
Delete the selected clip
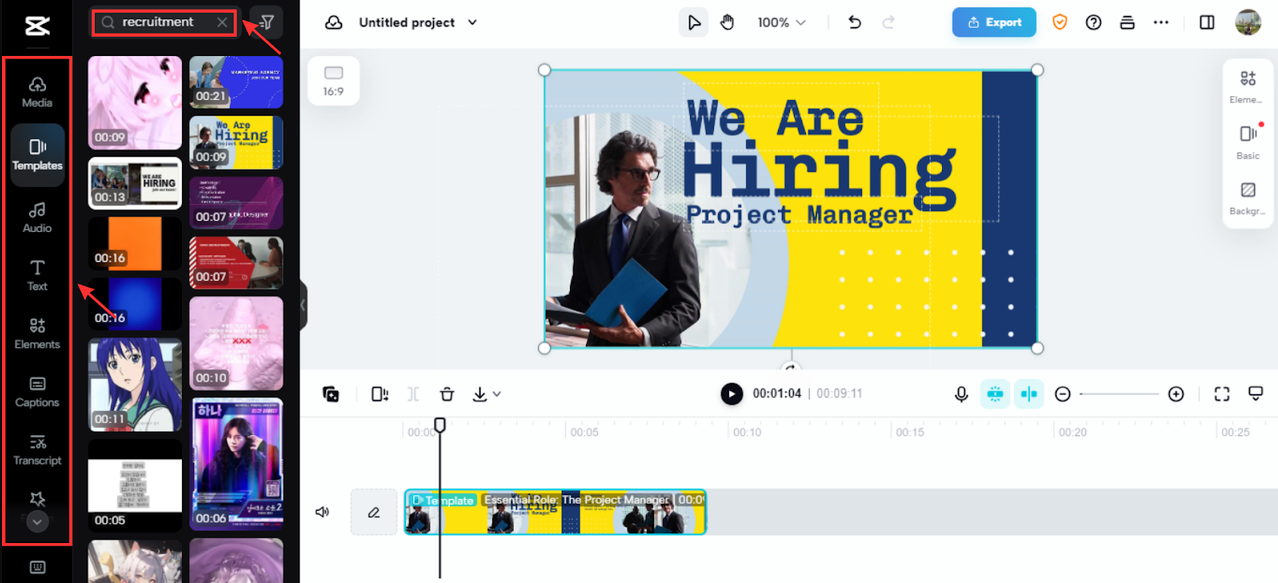[x=447, y=394]
